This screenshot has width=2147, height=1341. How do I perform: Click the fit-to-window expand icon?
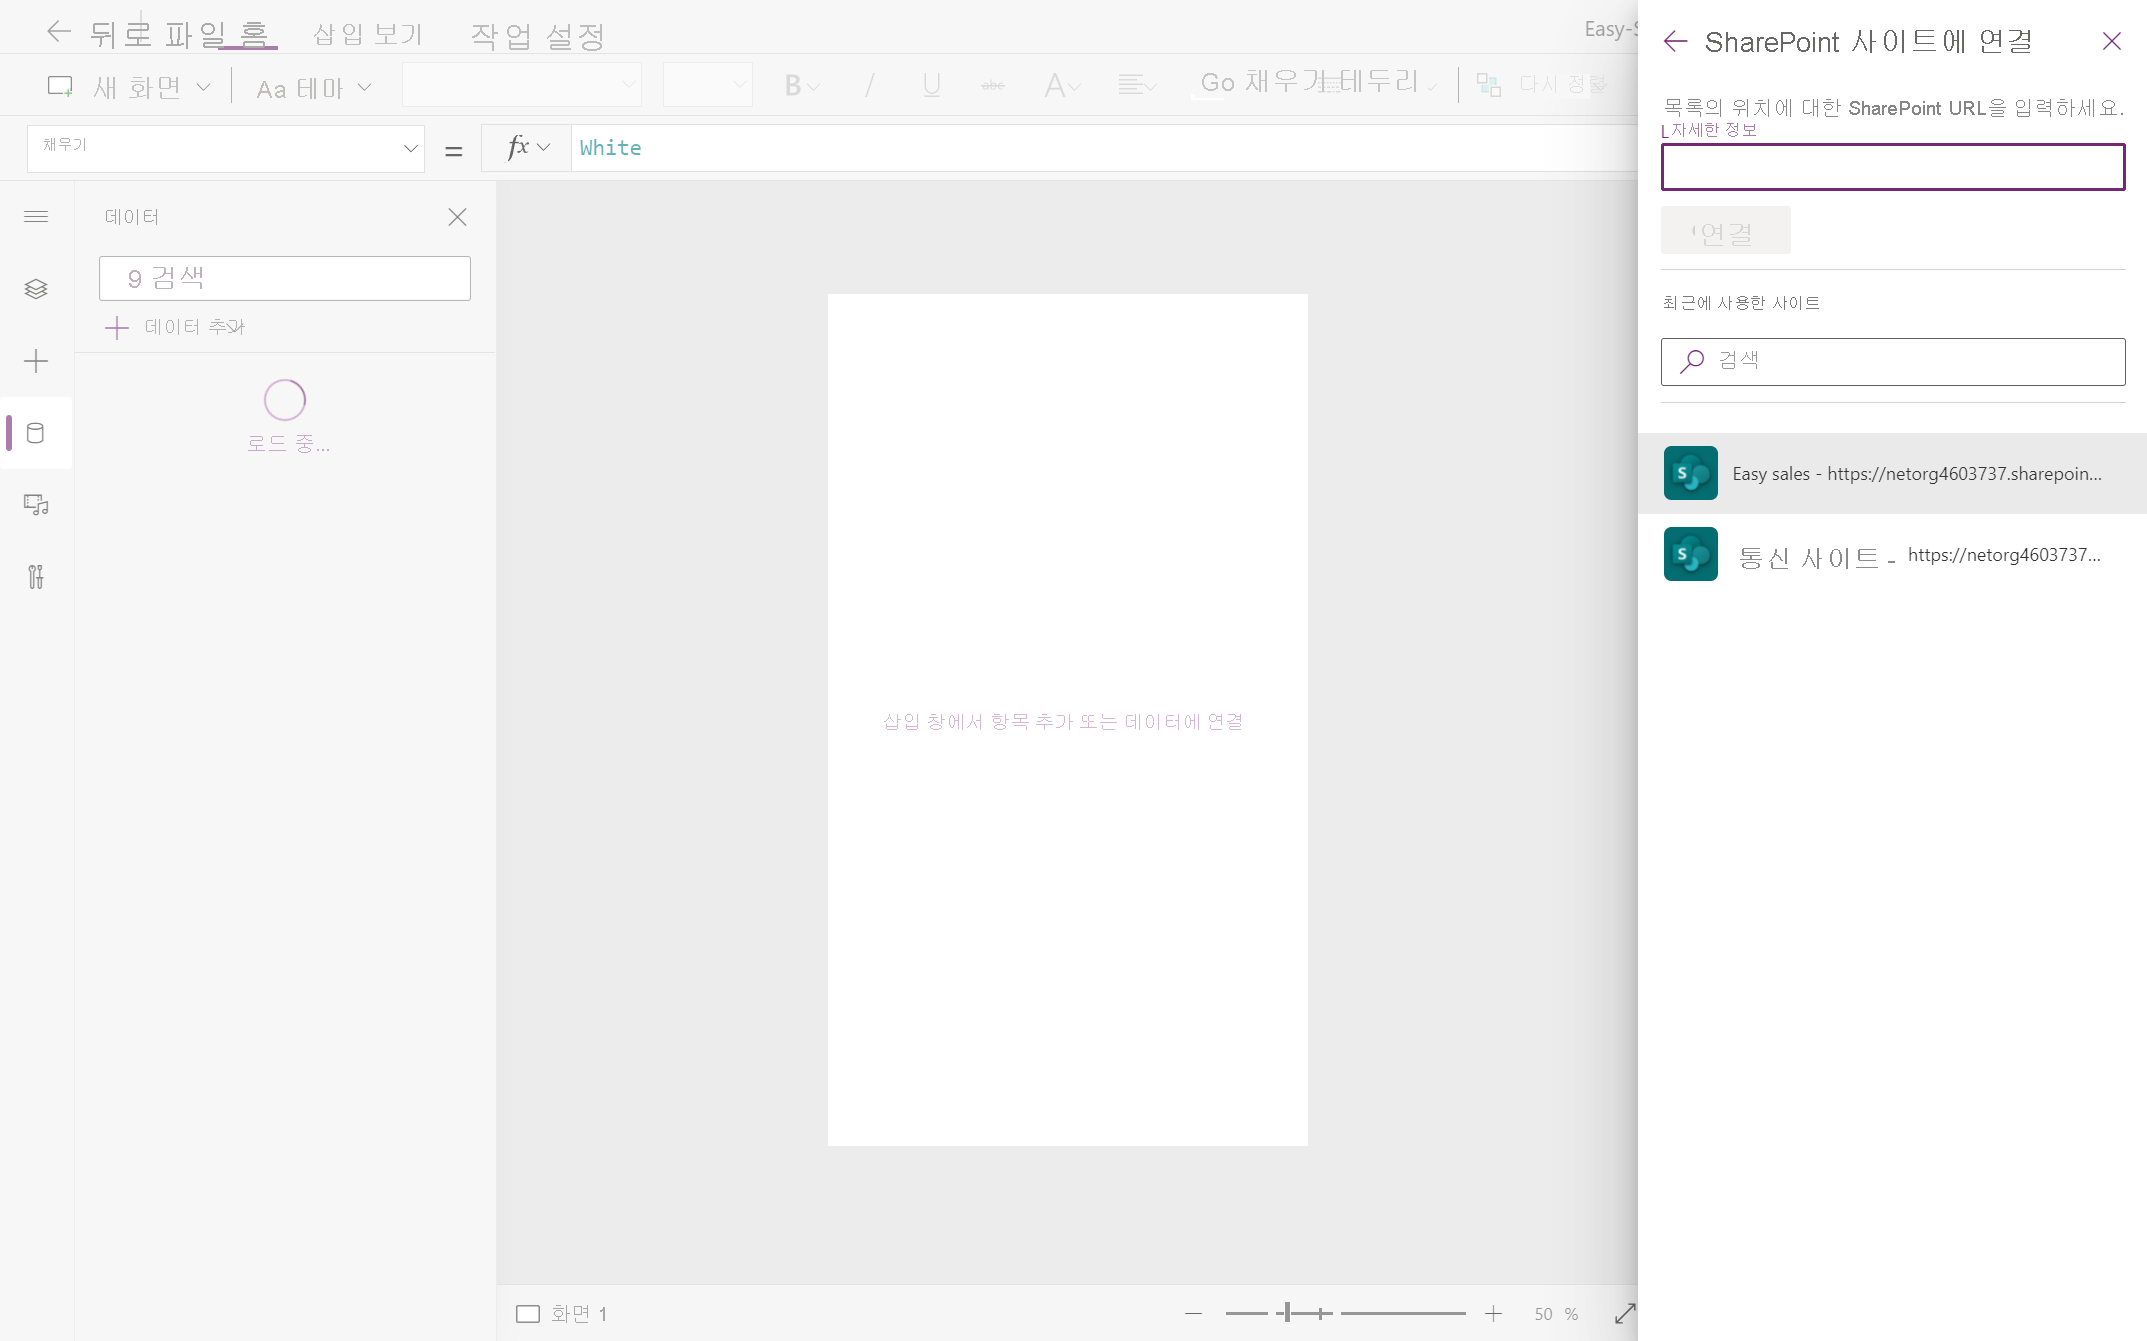[x=1624, y=1313]
